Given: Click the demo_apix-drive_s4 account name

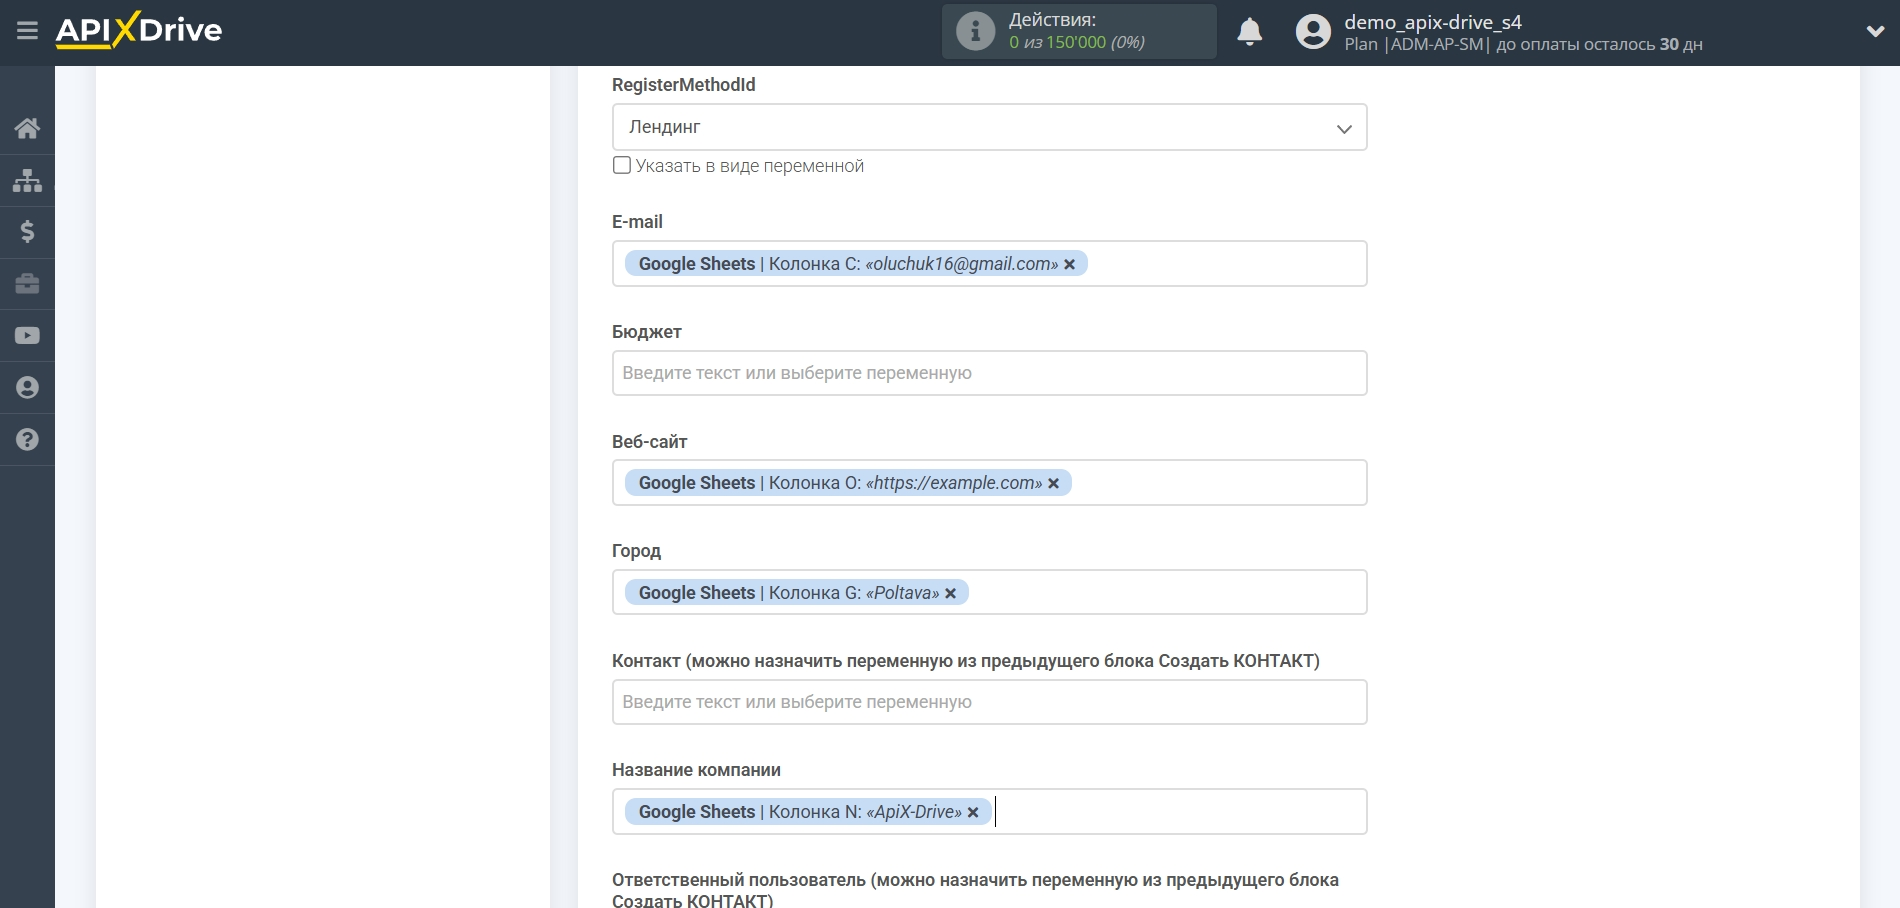Looking at the screenshot, I should click(x=1432, y=22).
